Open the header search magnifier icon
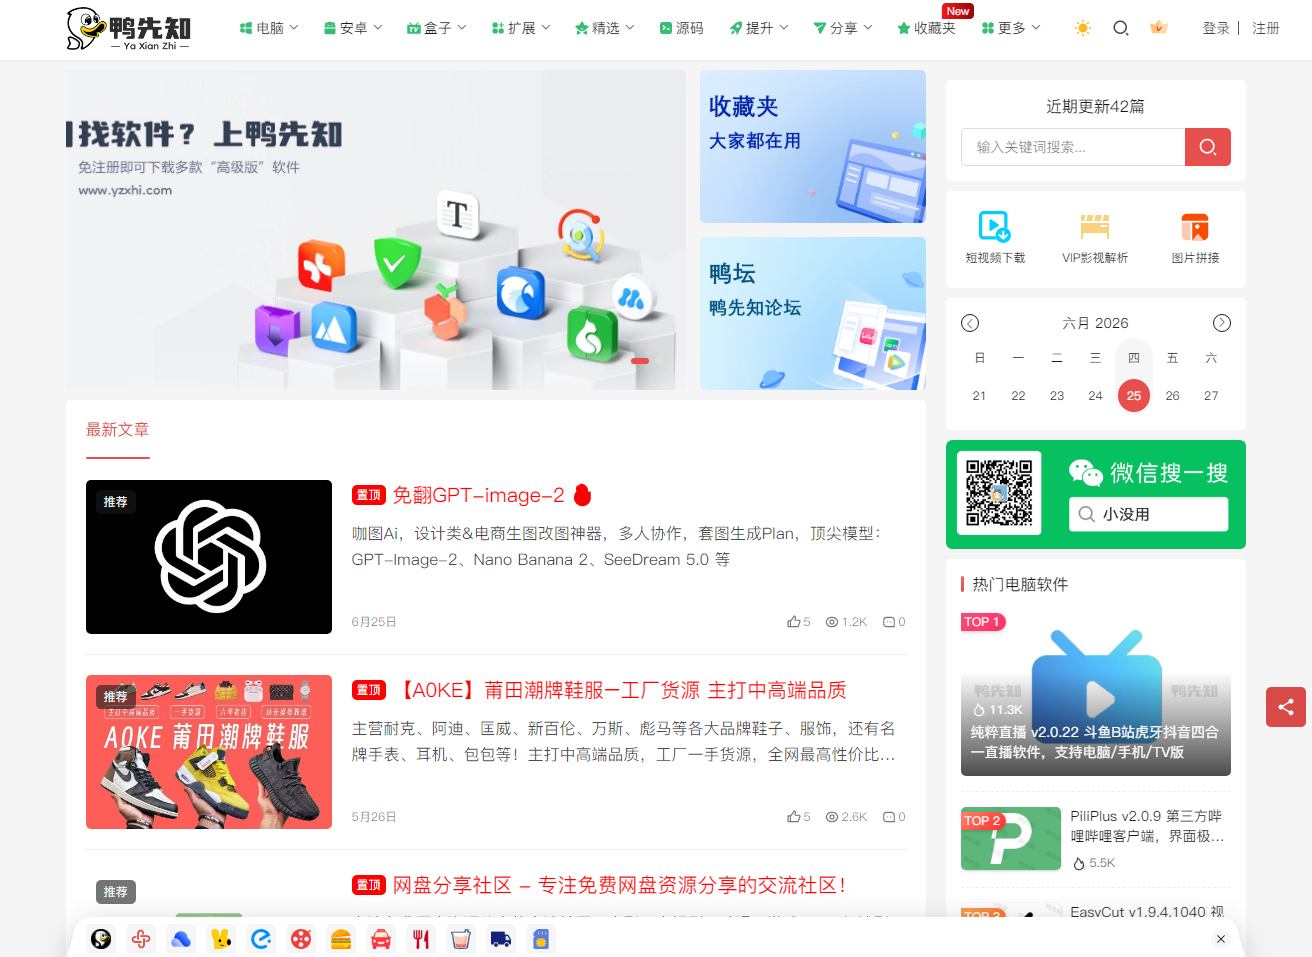Screen dimensions: 1312x957 click(x=1121, y=28)
